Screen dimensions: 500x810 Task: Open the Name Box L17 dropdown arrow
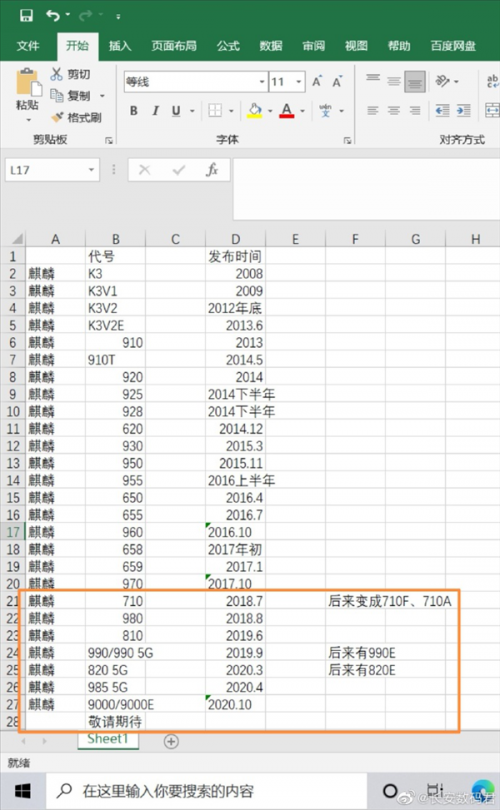91,170
